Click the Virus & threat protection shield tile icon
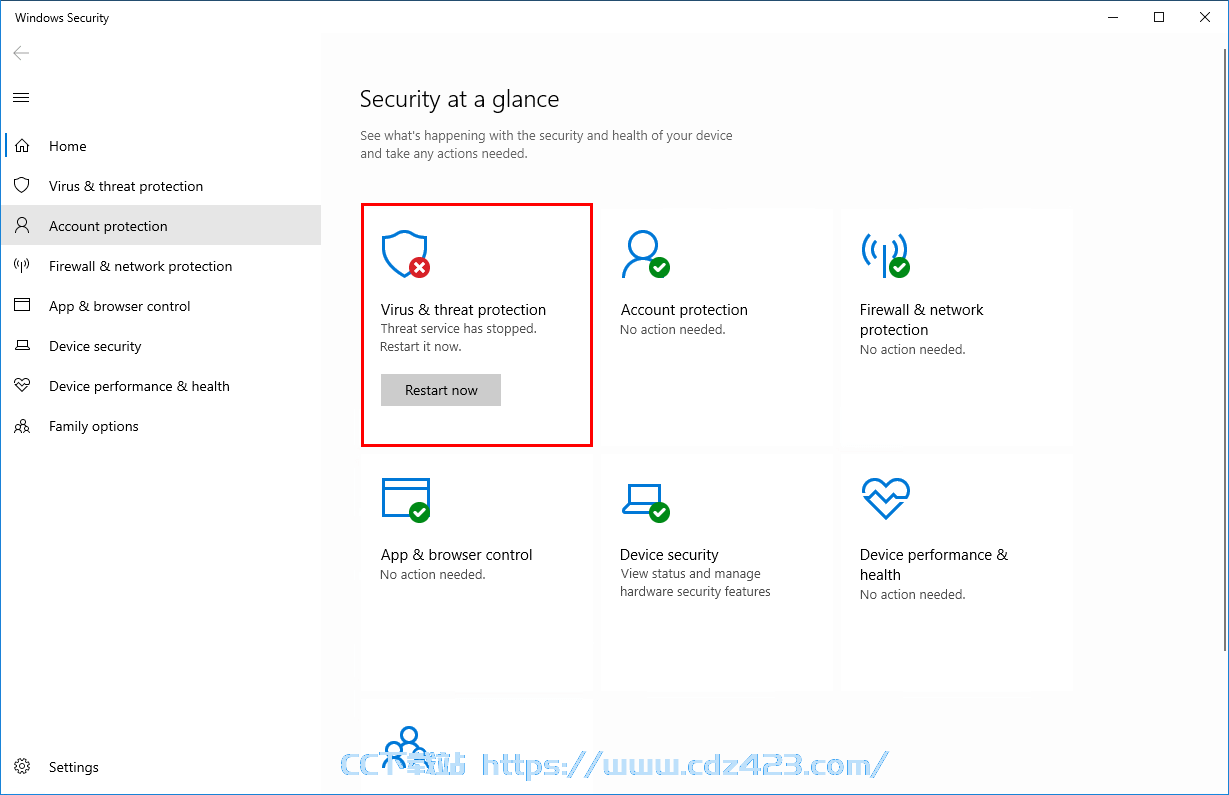The height and width of the screenshot is (795, 1229). coord(405,254)
